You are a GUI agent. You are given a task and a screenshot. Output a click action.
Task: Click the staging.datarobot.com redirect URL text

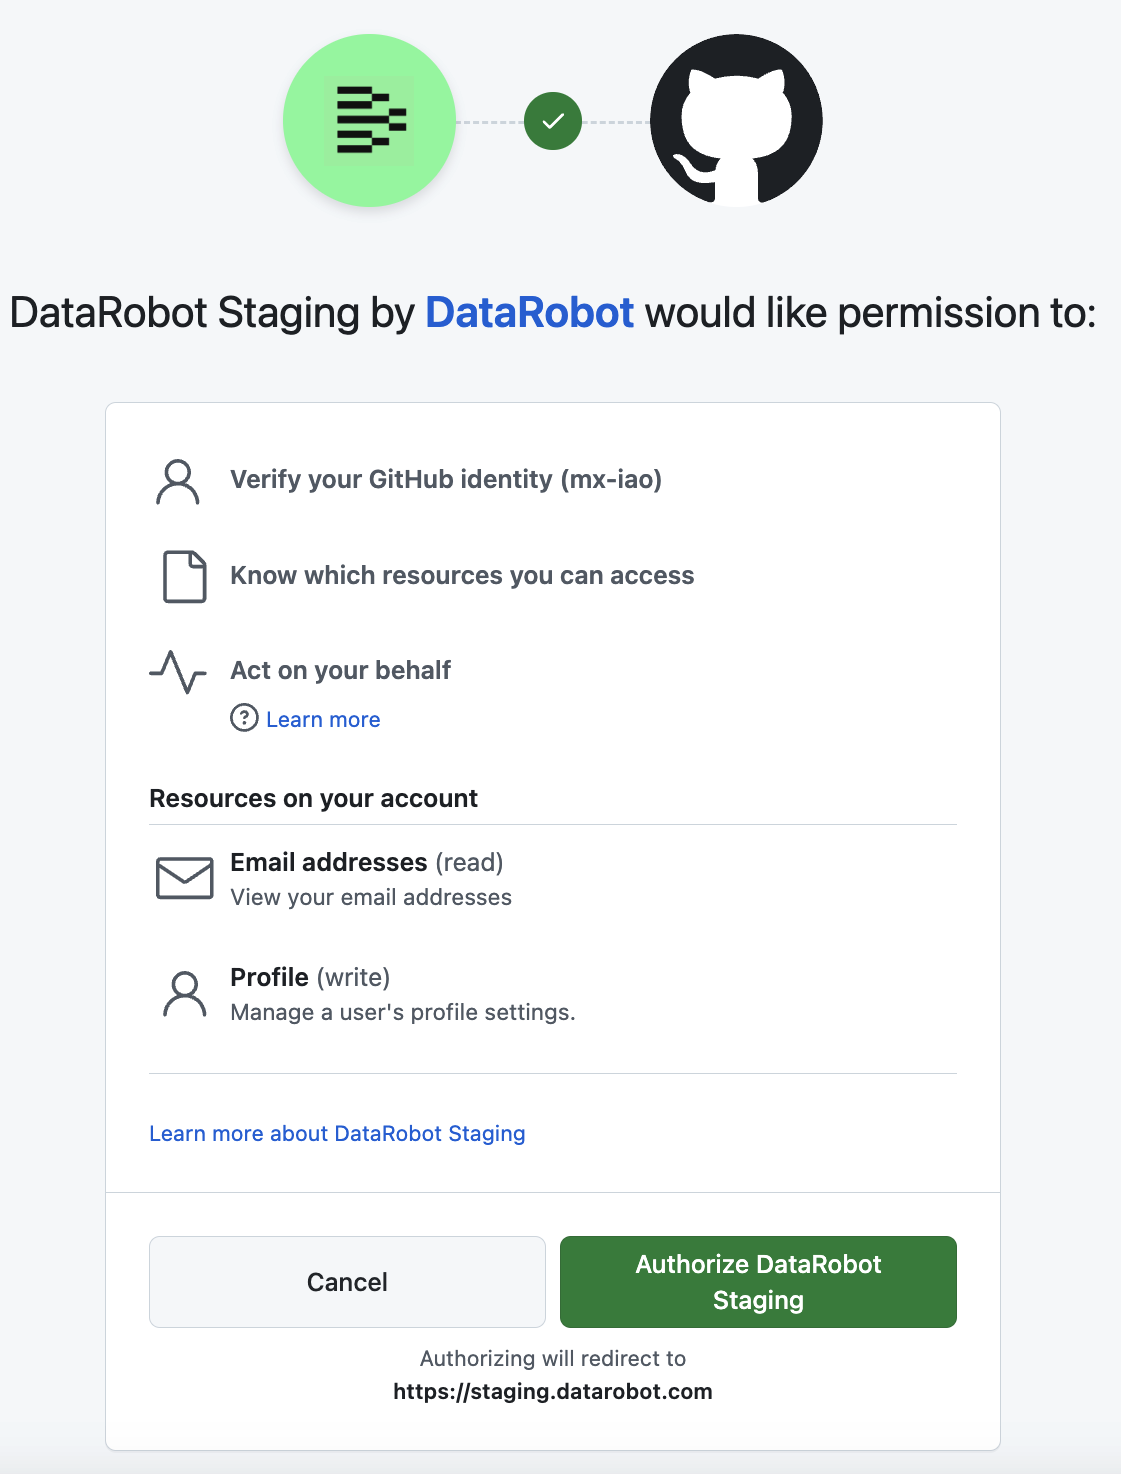552,1391
